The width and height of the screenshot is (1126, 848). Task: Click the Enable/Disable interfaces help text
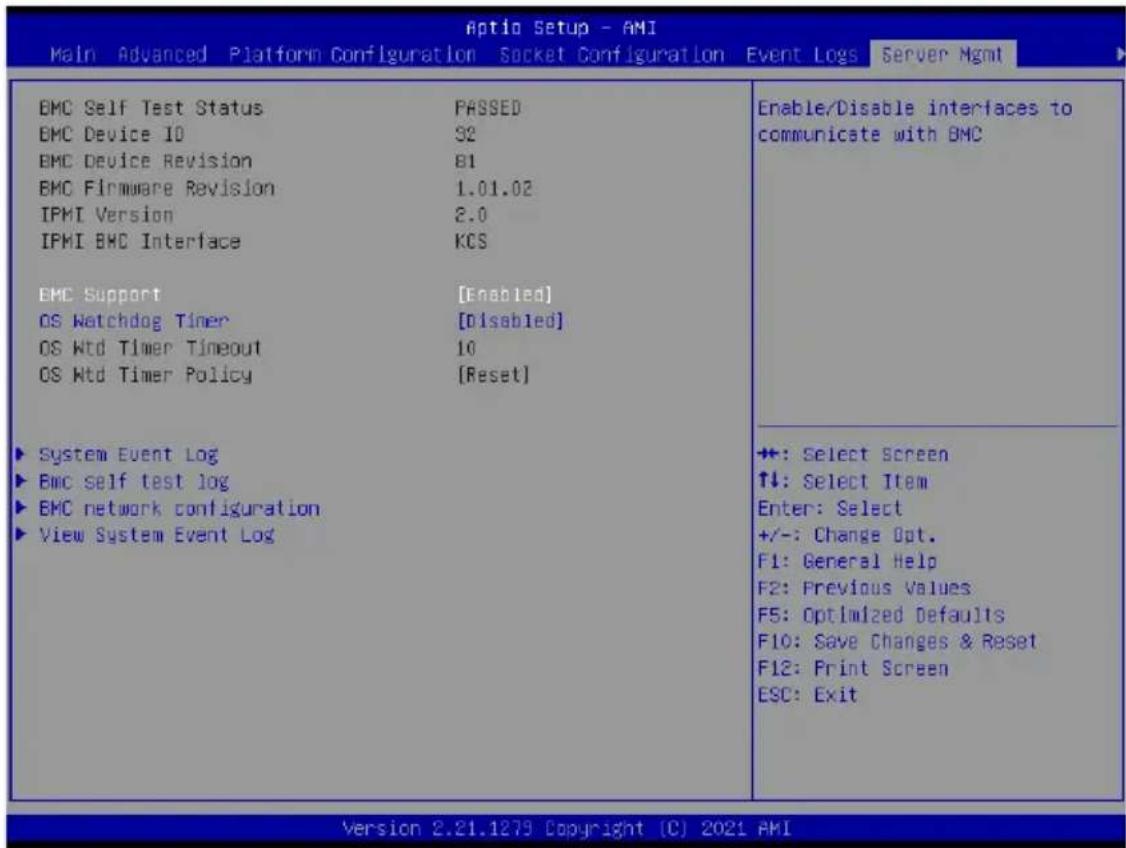(915, 121)
